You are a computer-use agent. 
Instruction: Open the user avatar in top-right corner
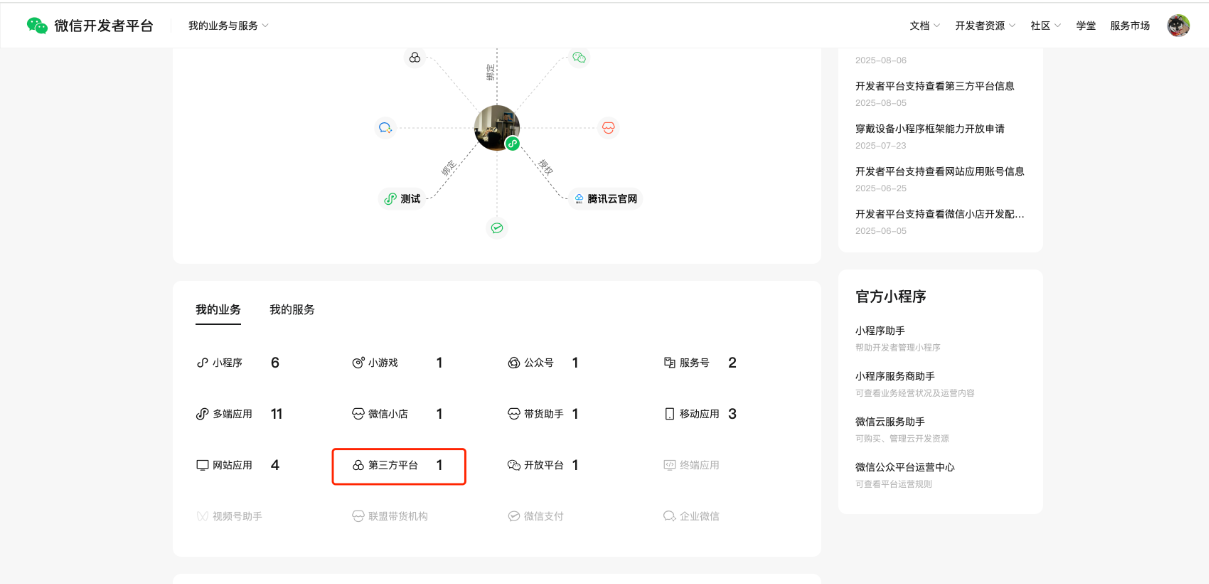[1178, 25]
